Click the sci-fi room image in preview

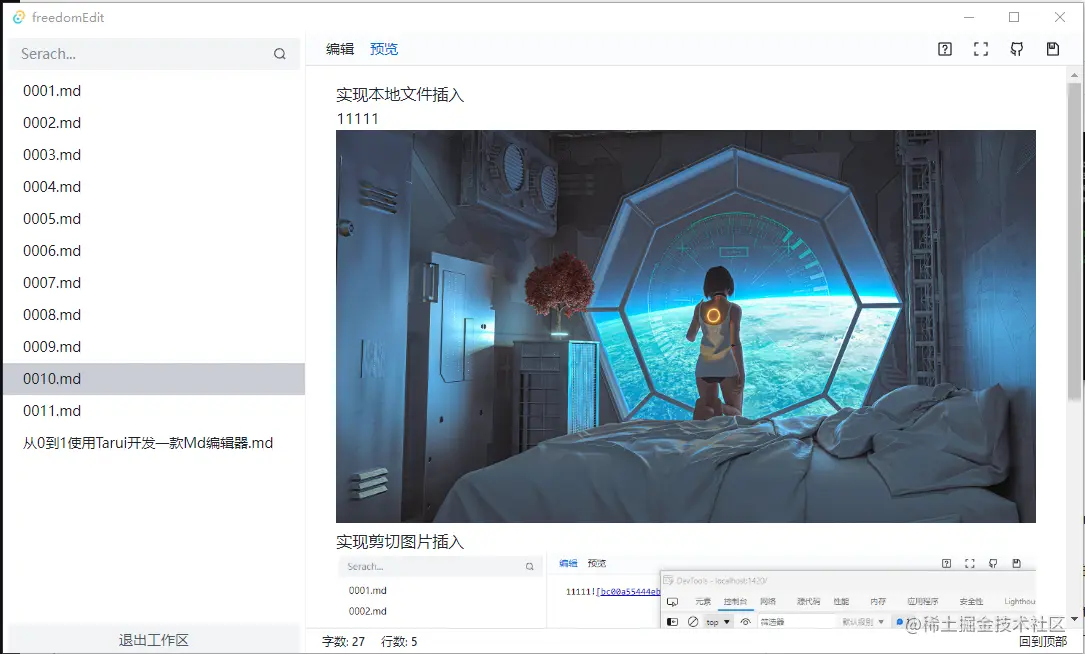pos(686,326)
